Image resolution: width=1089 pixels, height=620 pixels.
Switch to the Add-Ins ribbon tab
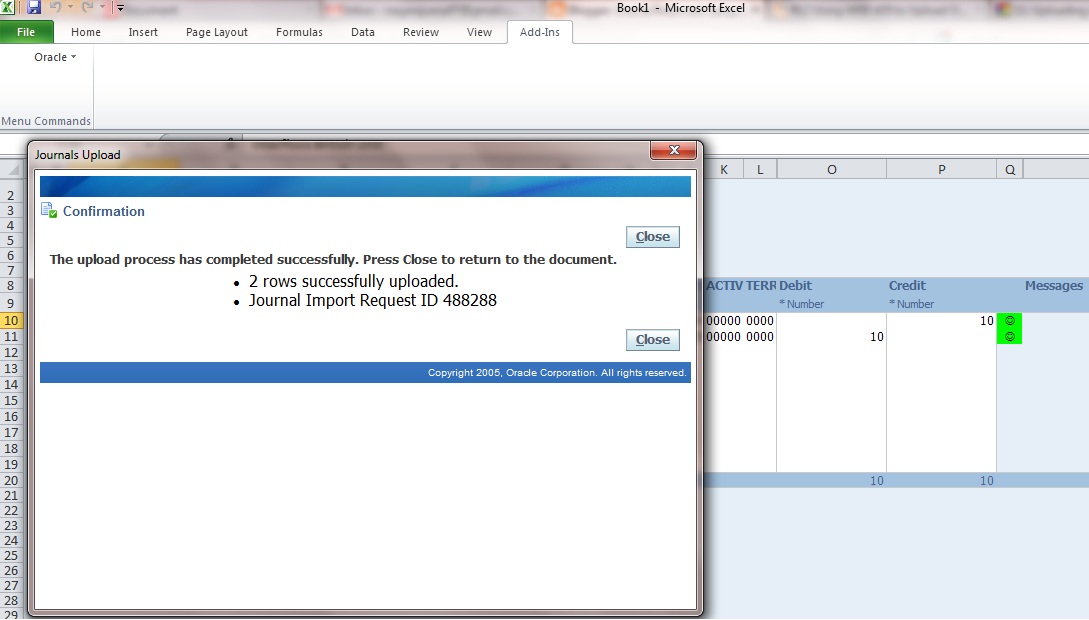(539, 32)
